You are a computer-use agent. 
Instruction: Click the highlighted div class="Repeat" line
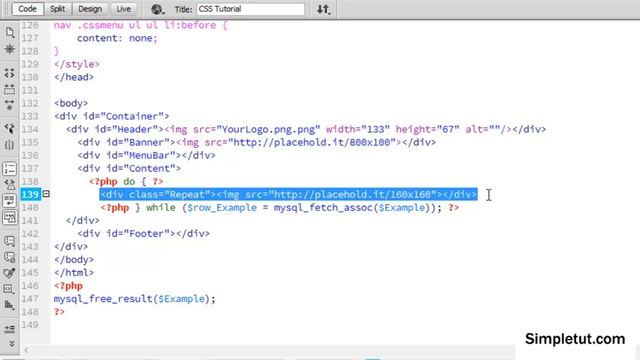289,194
